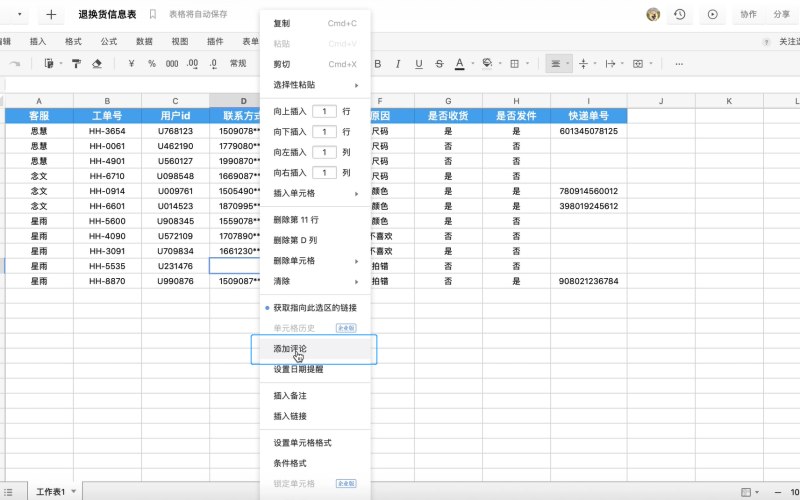
Task: Click the clear format eraser icon
Action: (96, 64)
